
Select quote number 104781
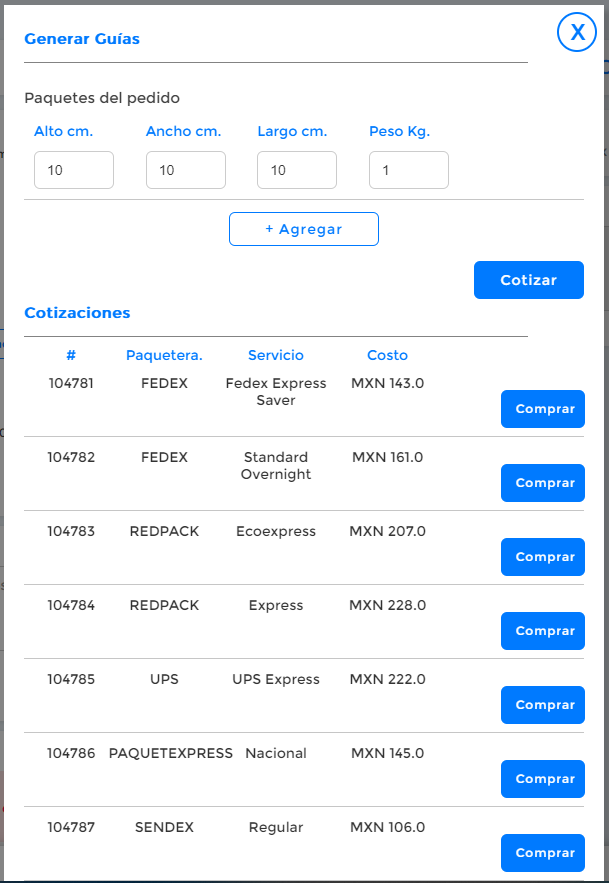[71, 383]
